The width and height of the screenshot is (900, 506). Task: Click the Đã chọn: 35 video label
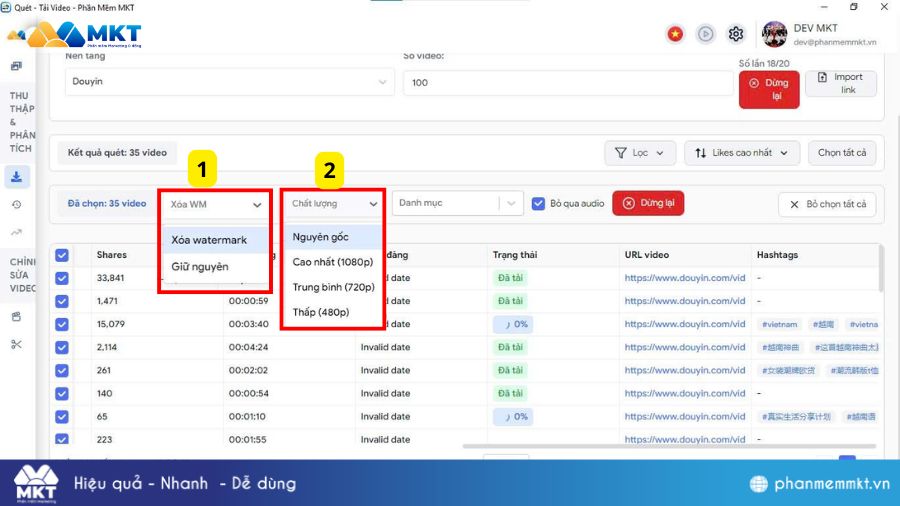click(107, 204)
